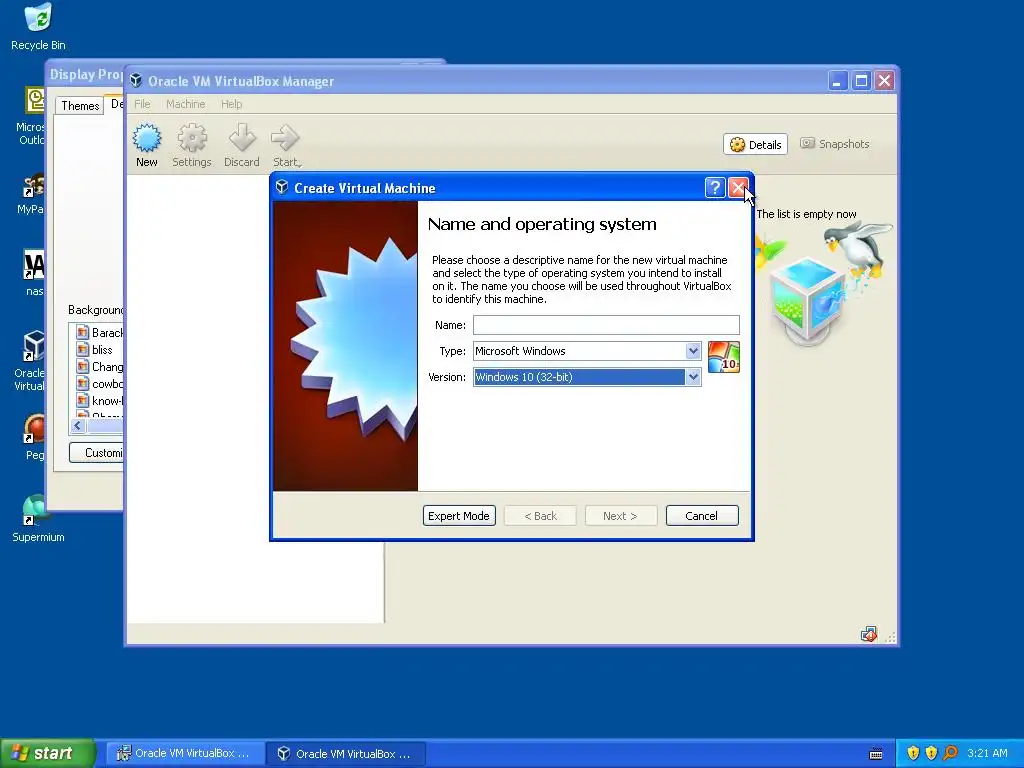Switch to second Oracle VM VirtualBox taskbar item
The height and width of the screenshot is (768, 1024).
(x=345, y=753)
